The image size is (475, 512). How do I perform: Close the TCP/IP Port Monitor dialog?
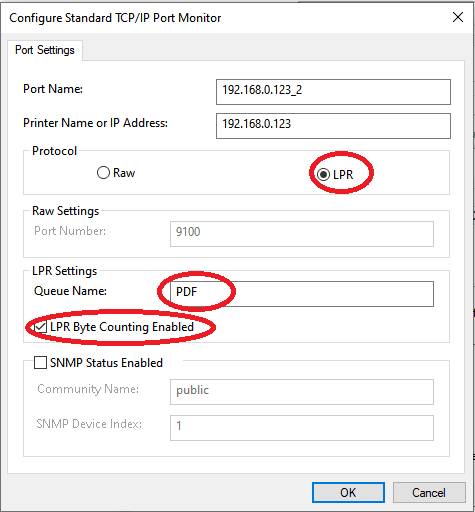458,17
